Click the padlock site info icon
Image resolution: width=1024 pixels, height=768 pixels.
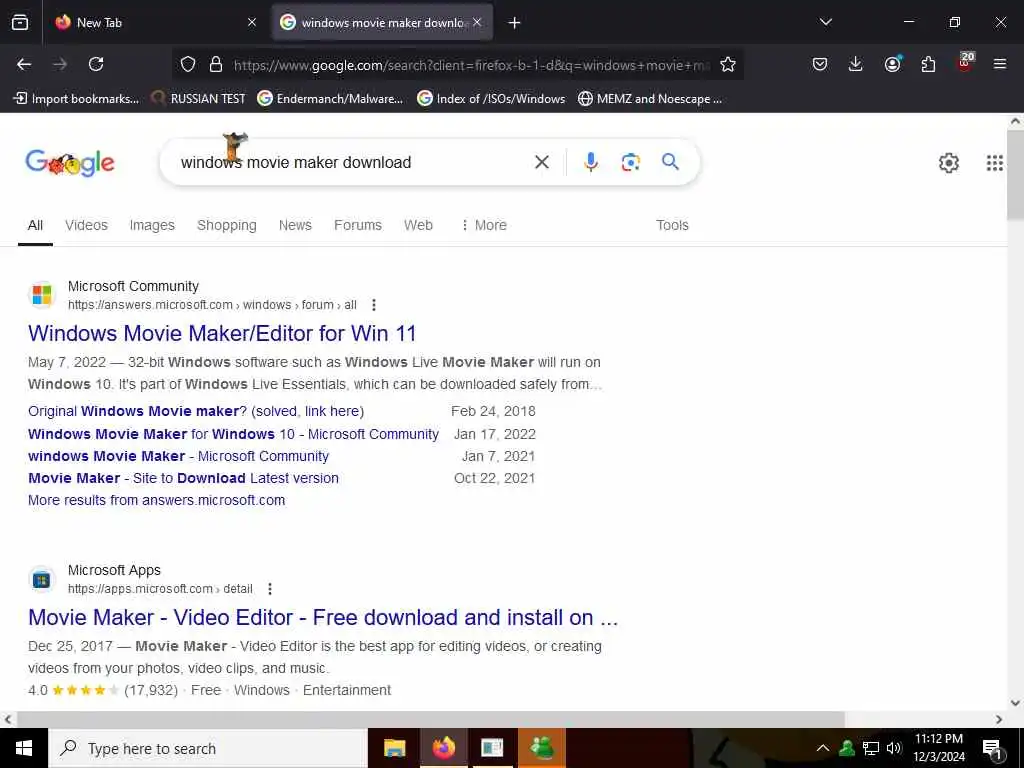216,64
